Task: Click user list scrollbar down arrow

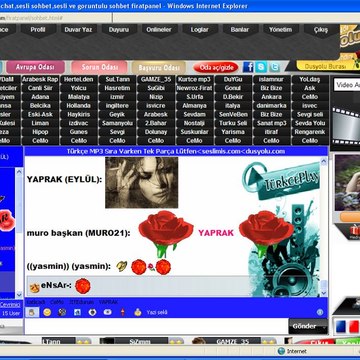Action: pos(19,295)
